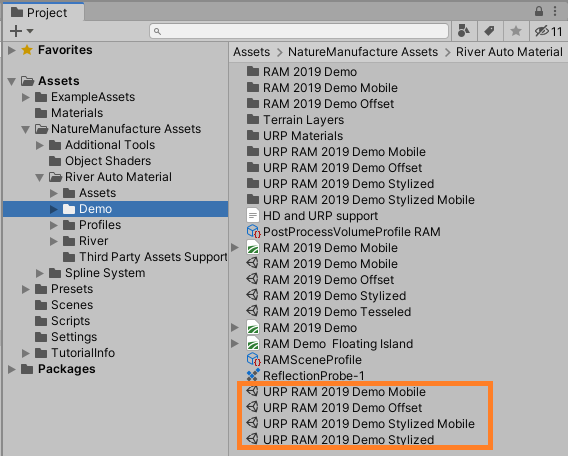Select RAM 2019 Demo Offset scene icon
Viewport: 568px width, 456px height.
tap(252, 279)
